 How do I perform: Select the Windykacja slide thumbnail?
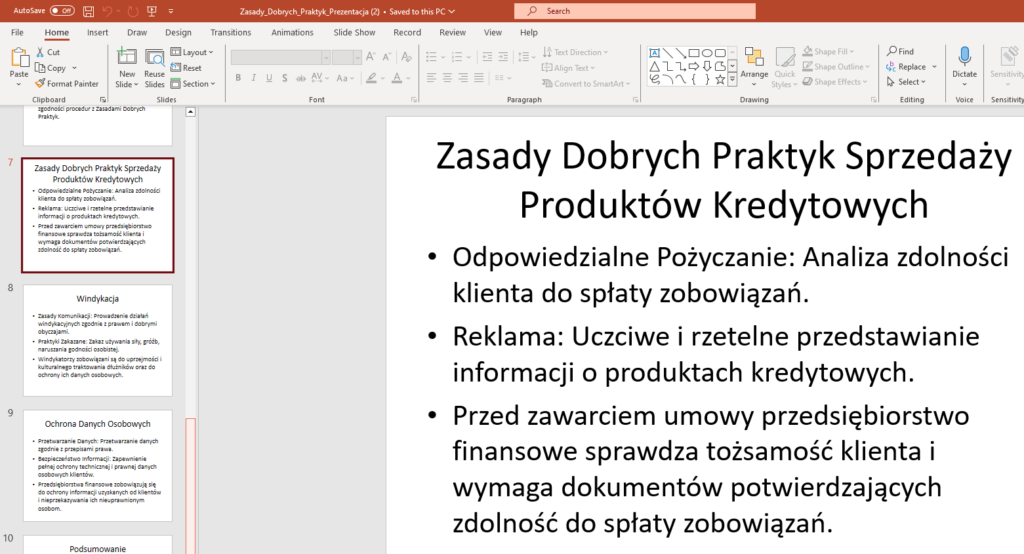[x=98, y=340]
